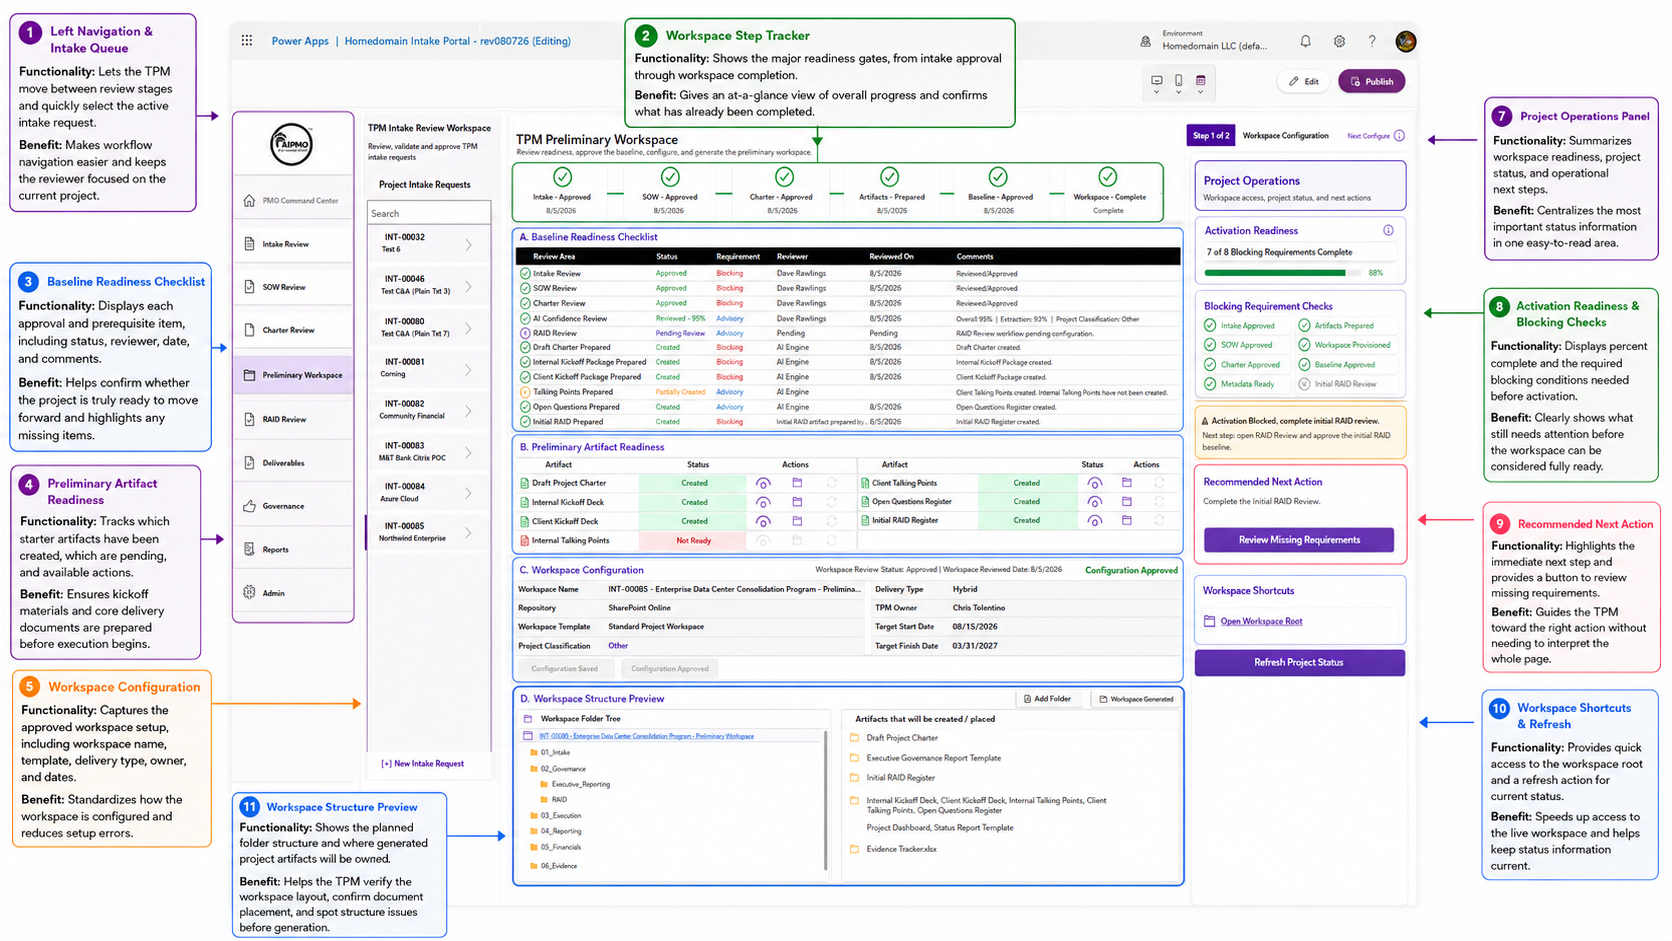
Task: Click the Admin gear sidebar icon
Action: click(249, 593)
